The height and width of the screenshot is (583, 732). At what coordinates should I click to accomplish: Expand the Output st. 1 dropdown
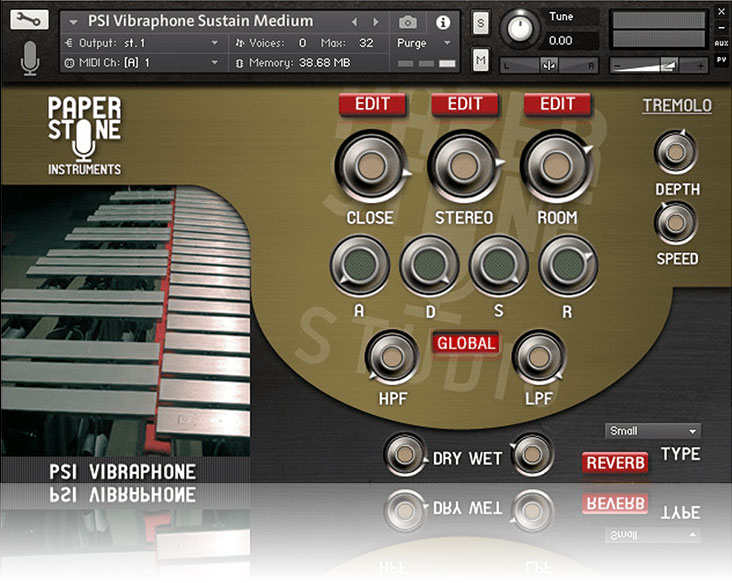142,43
